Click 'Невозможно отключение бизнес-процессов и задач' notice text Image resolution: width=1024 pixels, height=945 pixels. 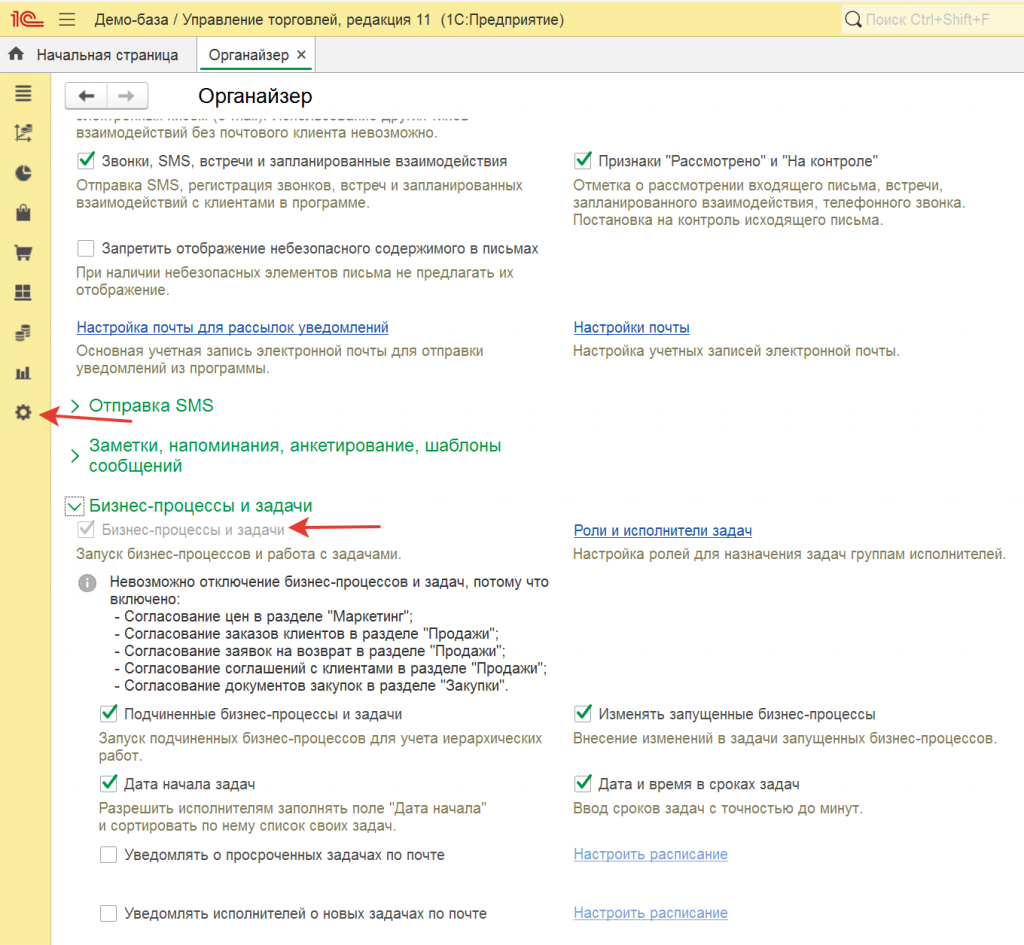click(x=329, y=590)
